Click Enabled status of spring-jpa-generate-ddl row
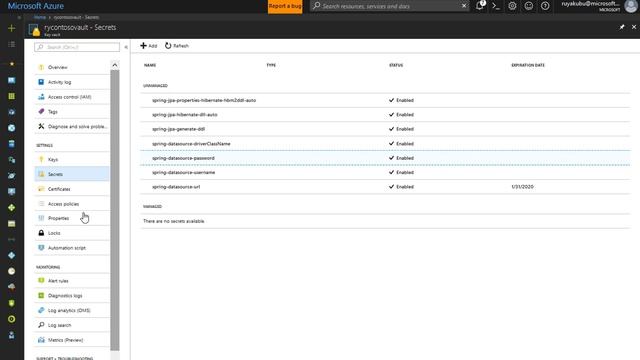 pos(401,129)
